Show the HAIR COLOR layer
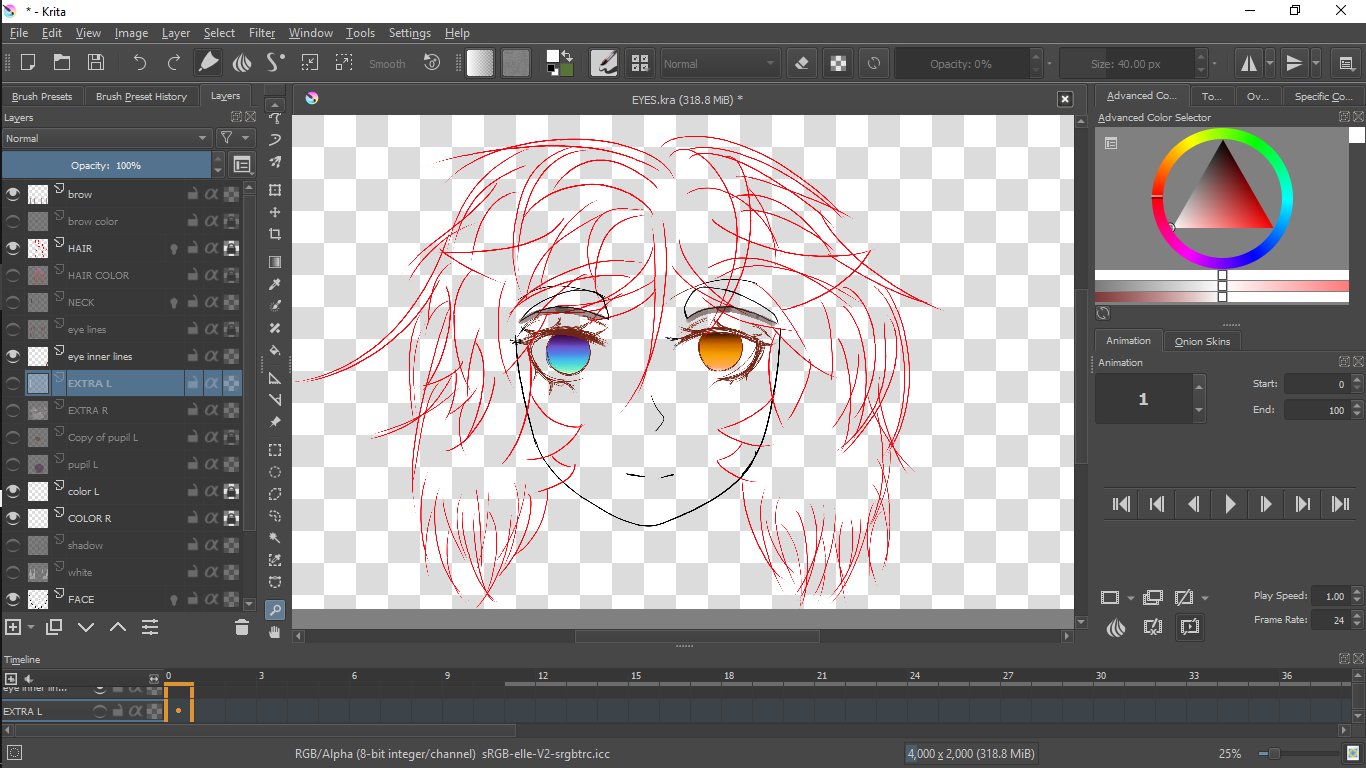Viewport: 1366px width, 768px height. (13, 275)
